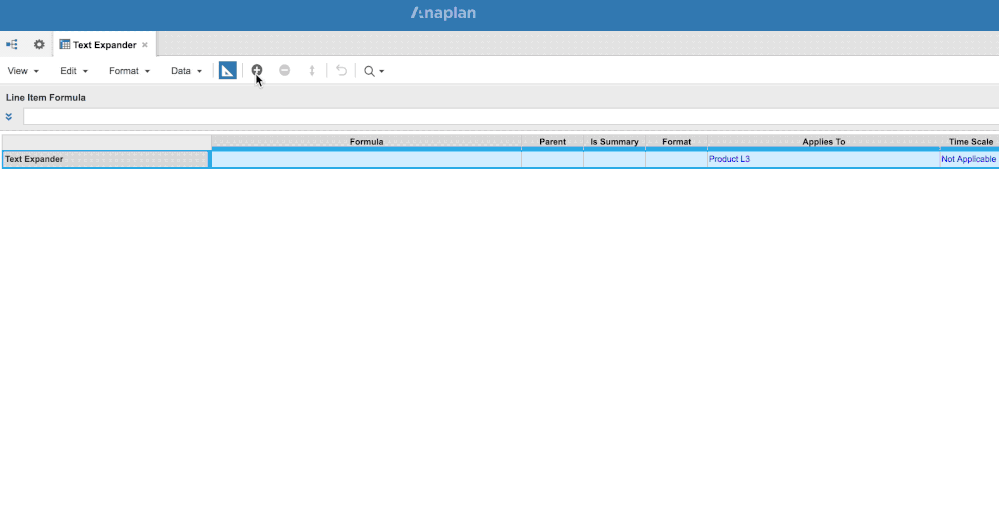Open the View menu
This screenshot has height=517, width=999.
(x=23, y=71)
